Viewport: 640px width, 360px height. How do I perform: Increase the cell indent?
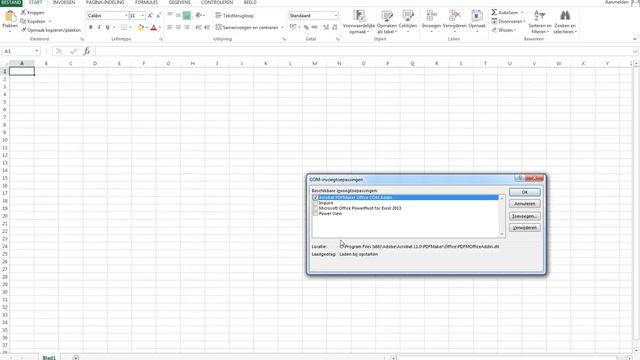coord(207,27)
